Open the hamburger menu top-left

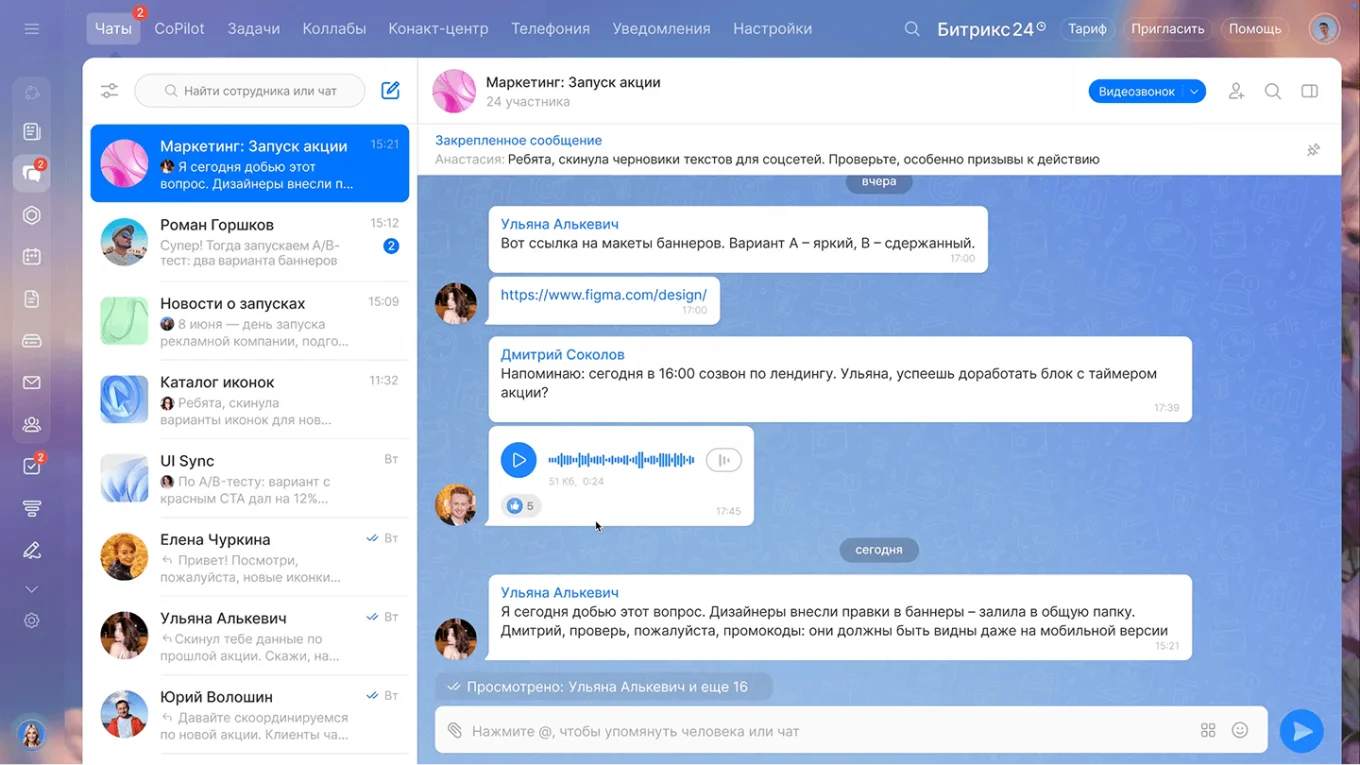(31, 28)
